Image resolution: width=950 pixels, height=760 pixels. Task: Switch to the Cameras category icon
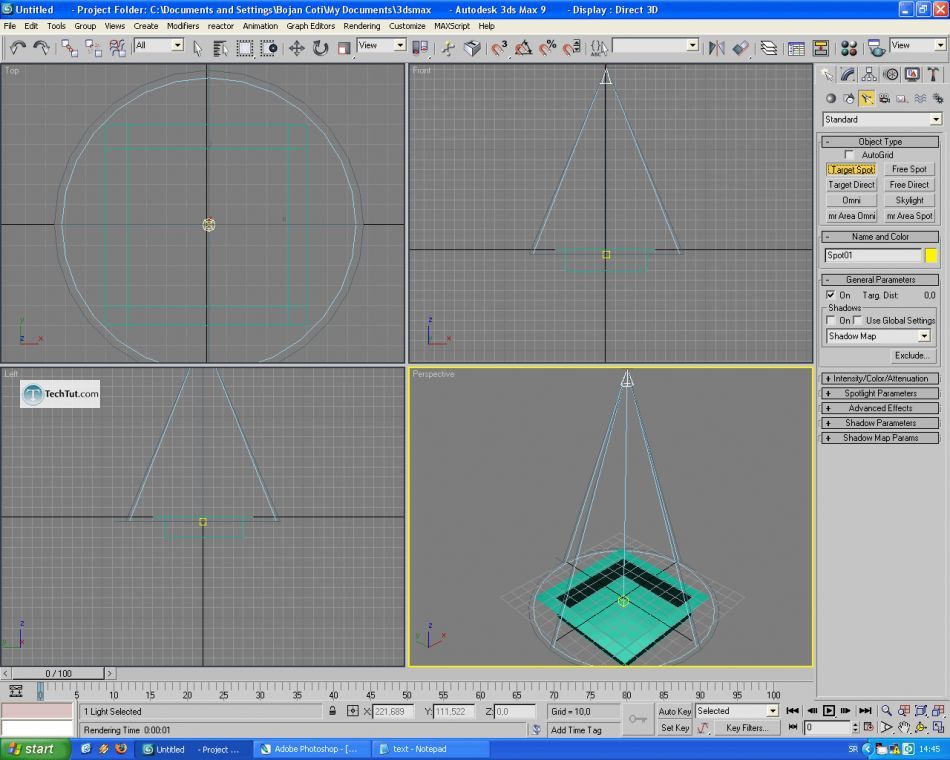coord(884,99)
